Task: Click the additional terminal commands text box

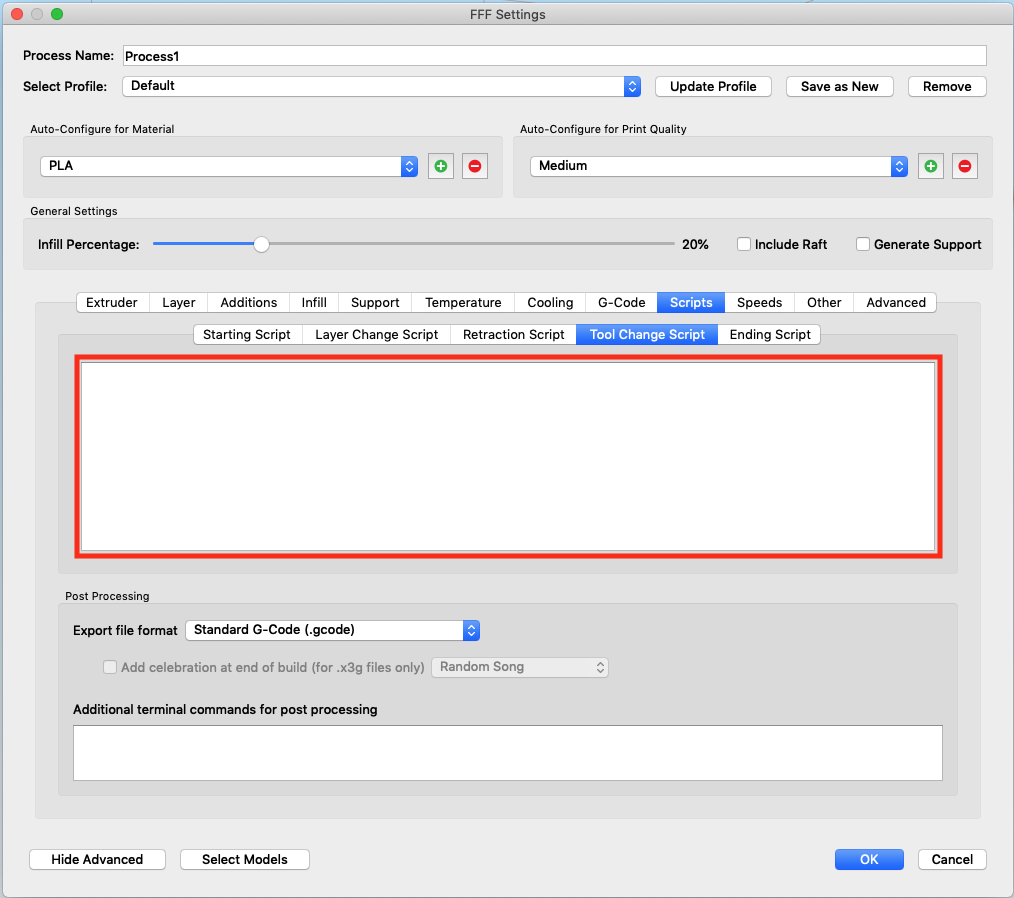Action: tap(508, 753)
